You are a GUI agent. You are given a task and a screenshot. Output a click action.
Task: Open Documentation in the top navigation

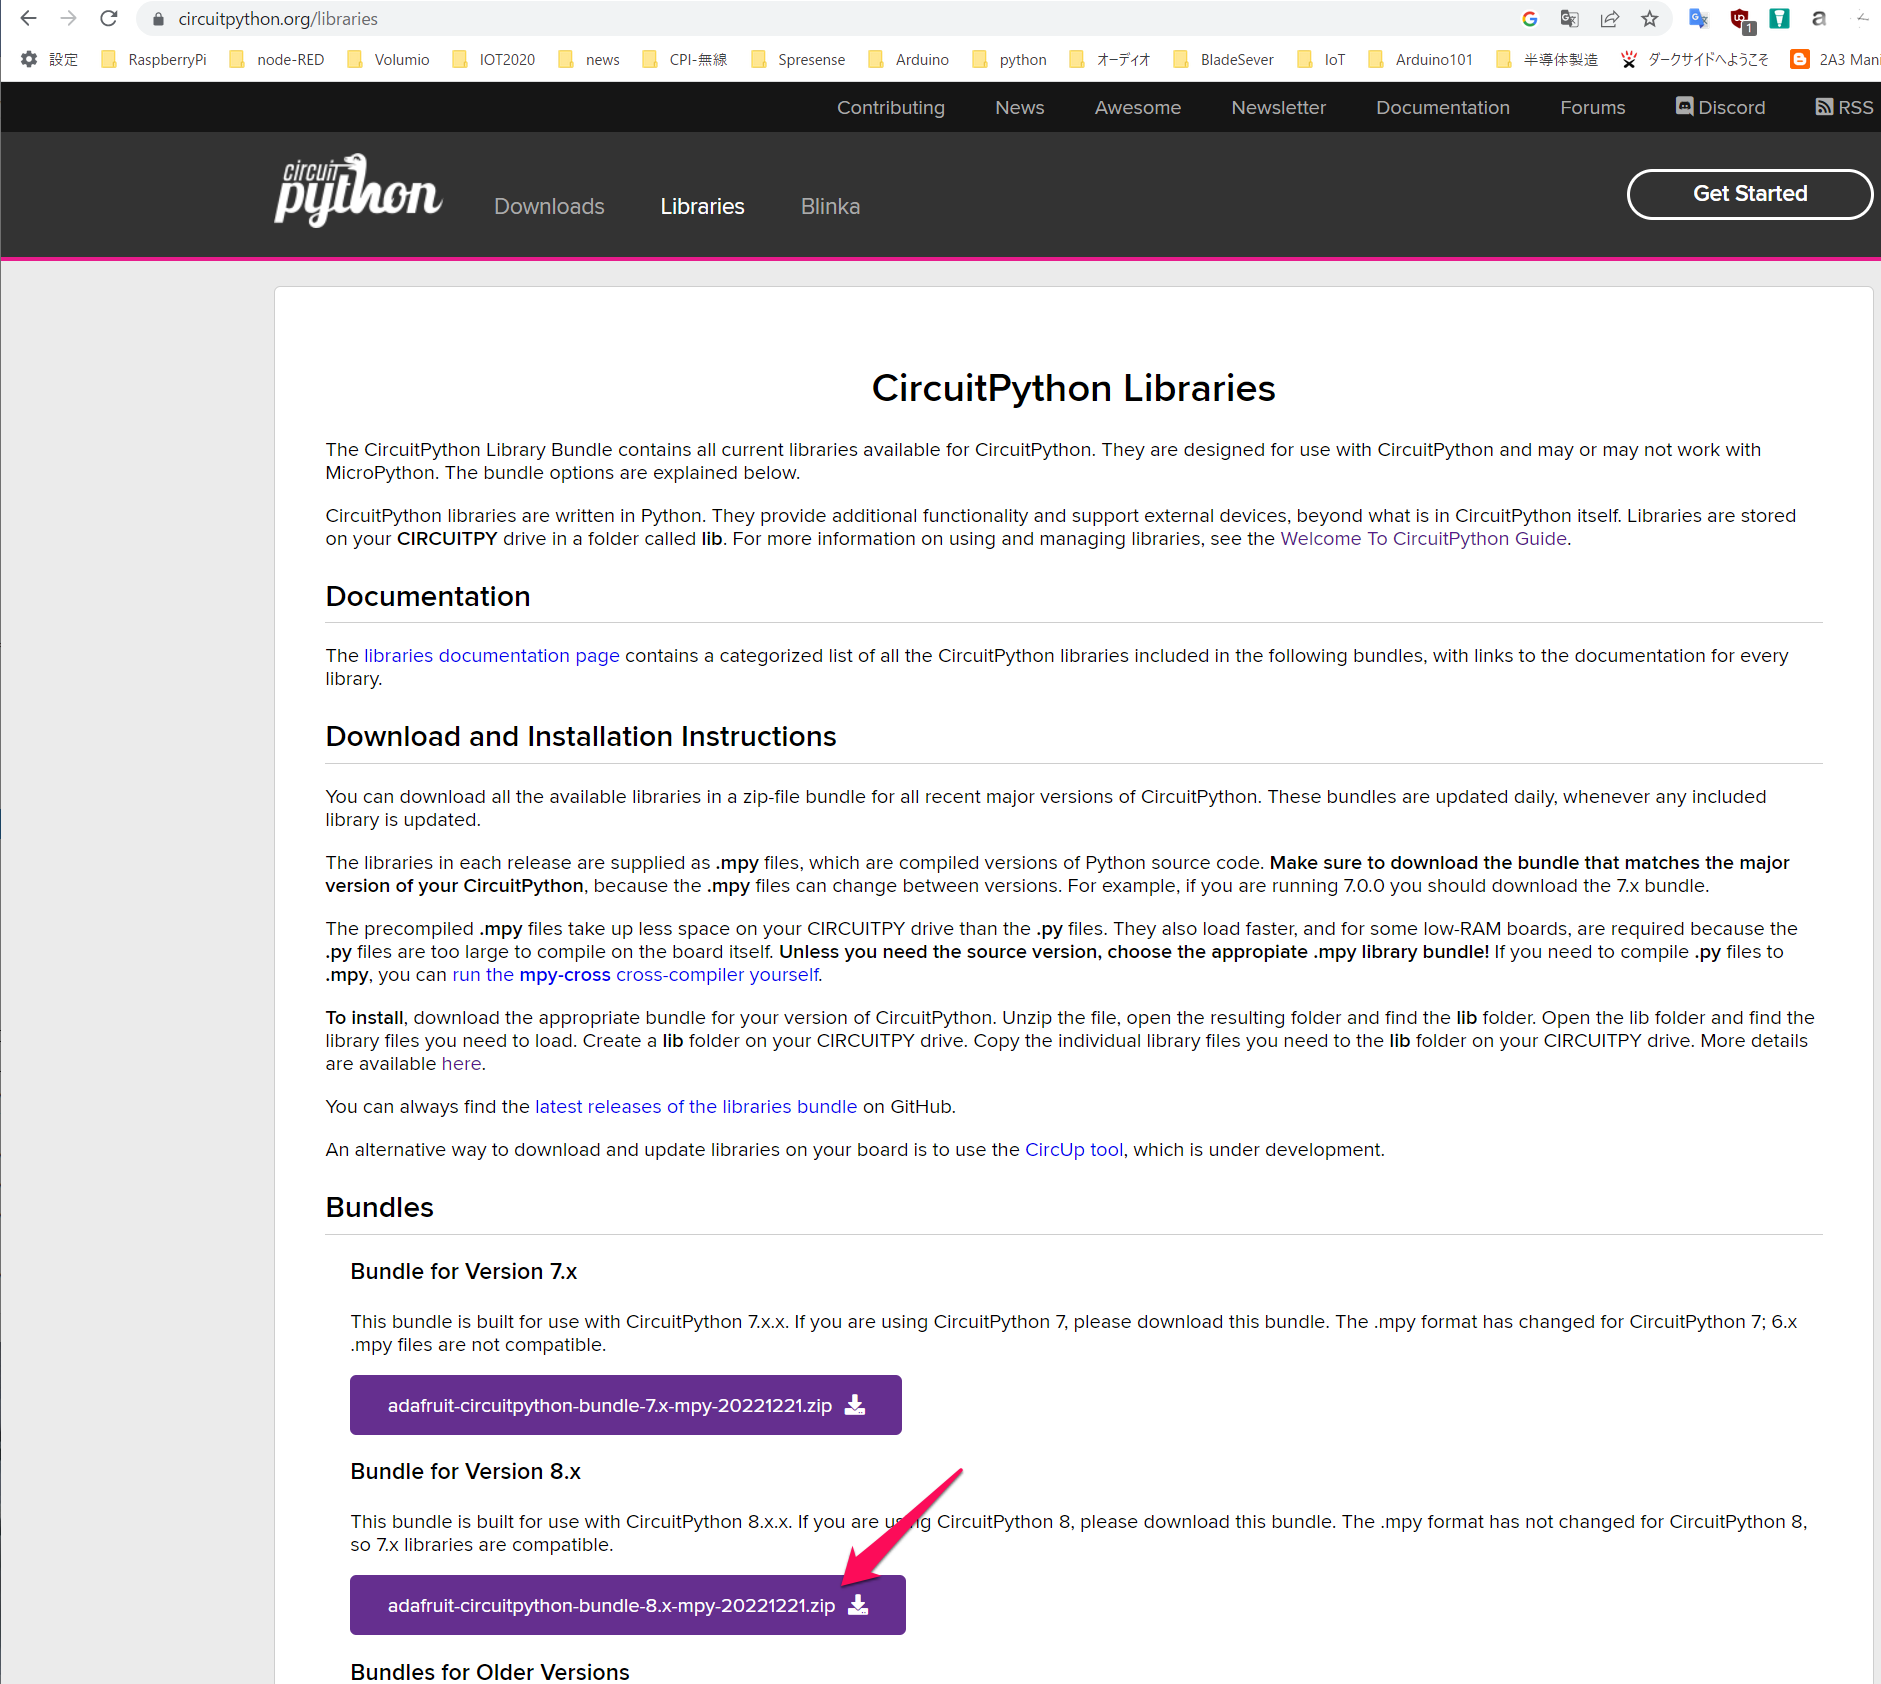coord(1442,107)
